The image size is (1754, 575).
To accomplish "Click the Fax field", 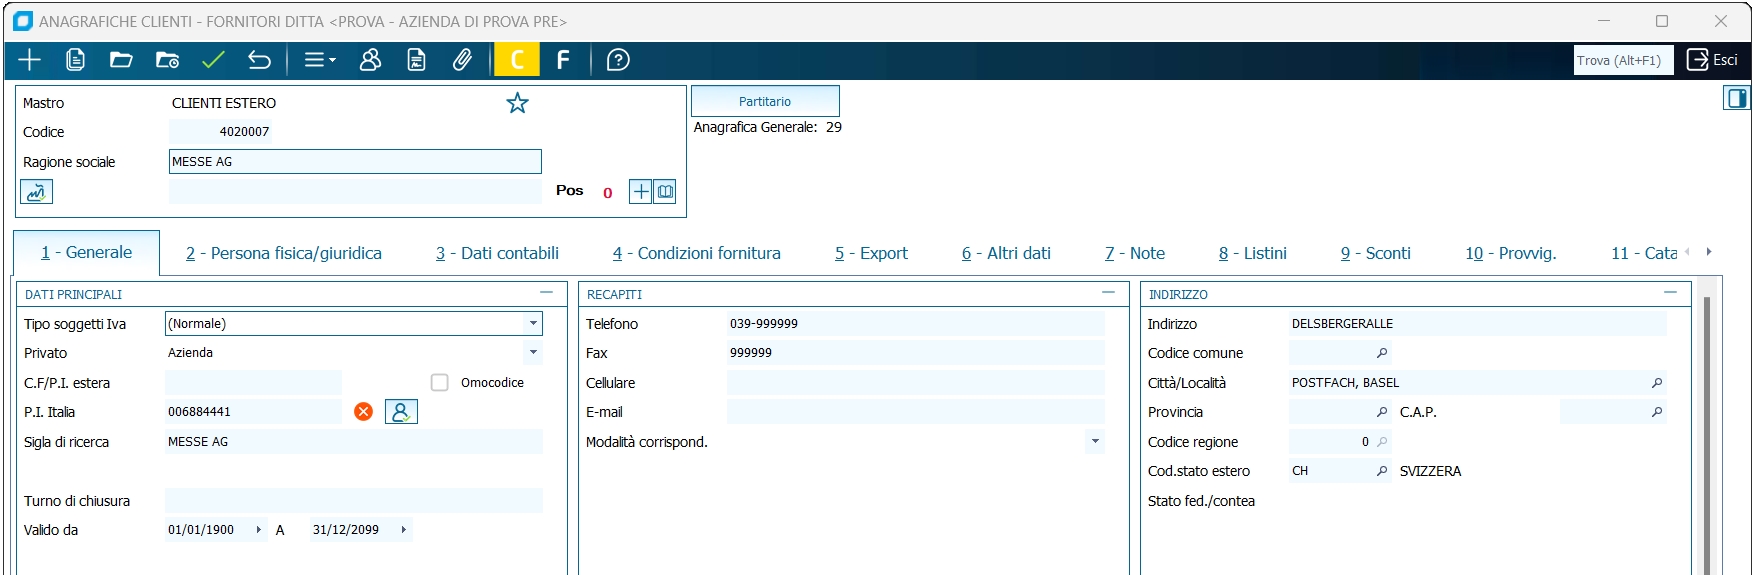I will pyautogui.click(x=916, y=352).
